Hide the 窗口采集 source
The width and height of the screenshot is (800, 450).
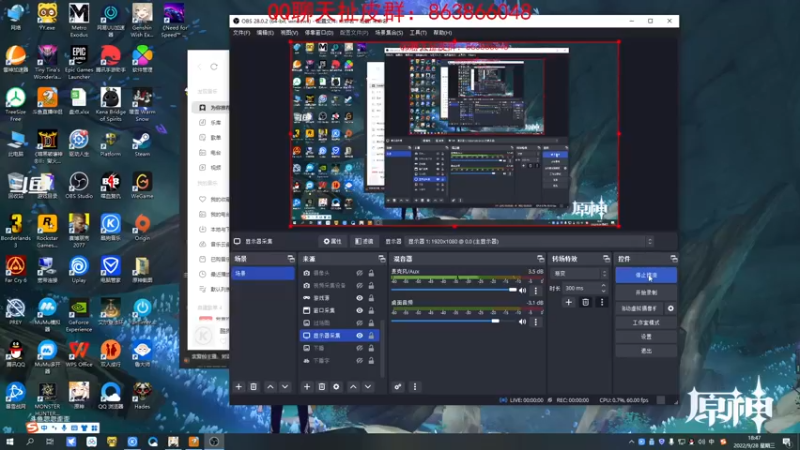point(360,310)
